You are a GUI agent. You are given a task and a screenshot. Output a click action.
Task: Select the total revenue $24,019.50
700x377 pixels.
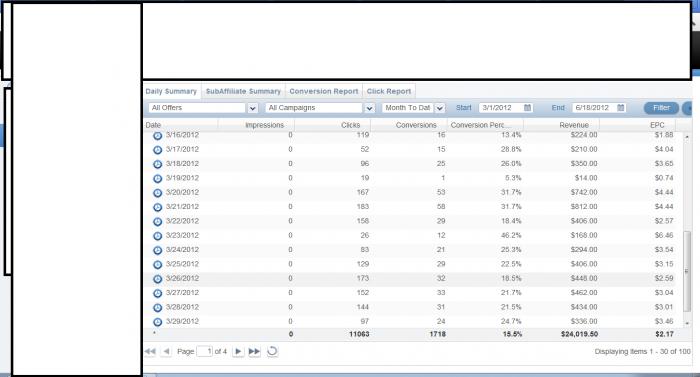[x=579, y=334]
